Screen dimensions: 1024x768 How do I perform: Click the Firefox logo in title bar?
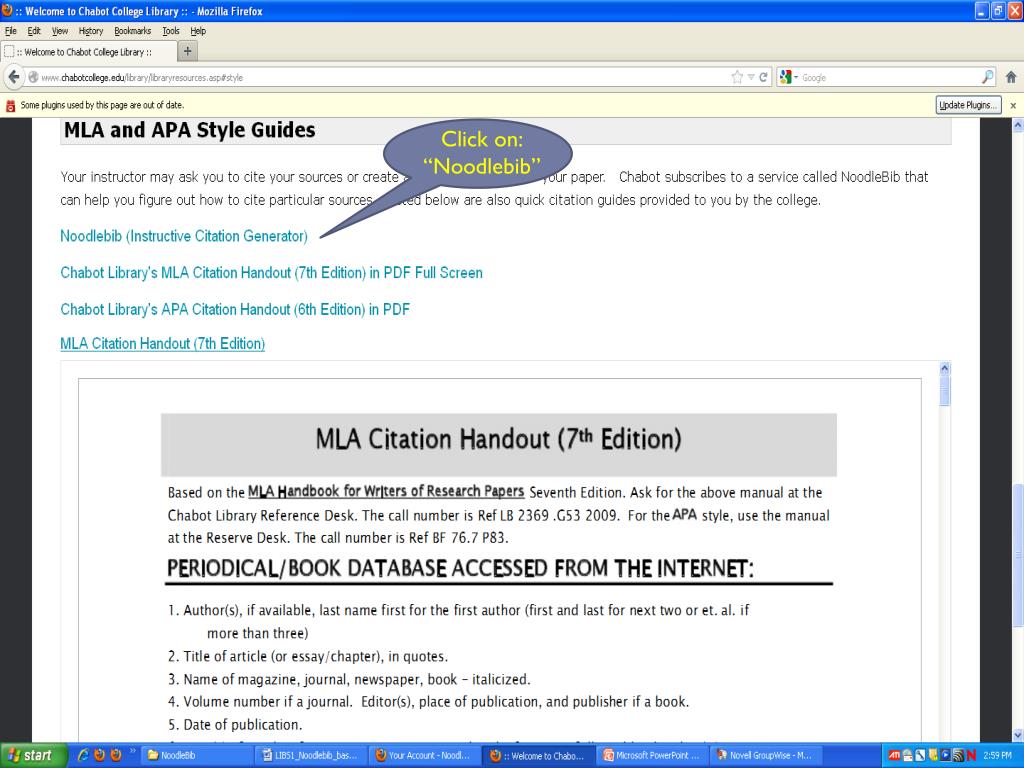pos(7,10)
